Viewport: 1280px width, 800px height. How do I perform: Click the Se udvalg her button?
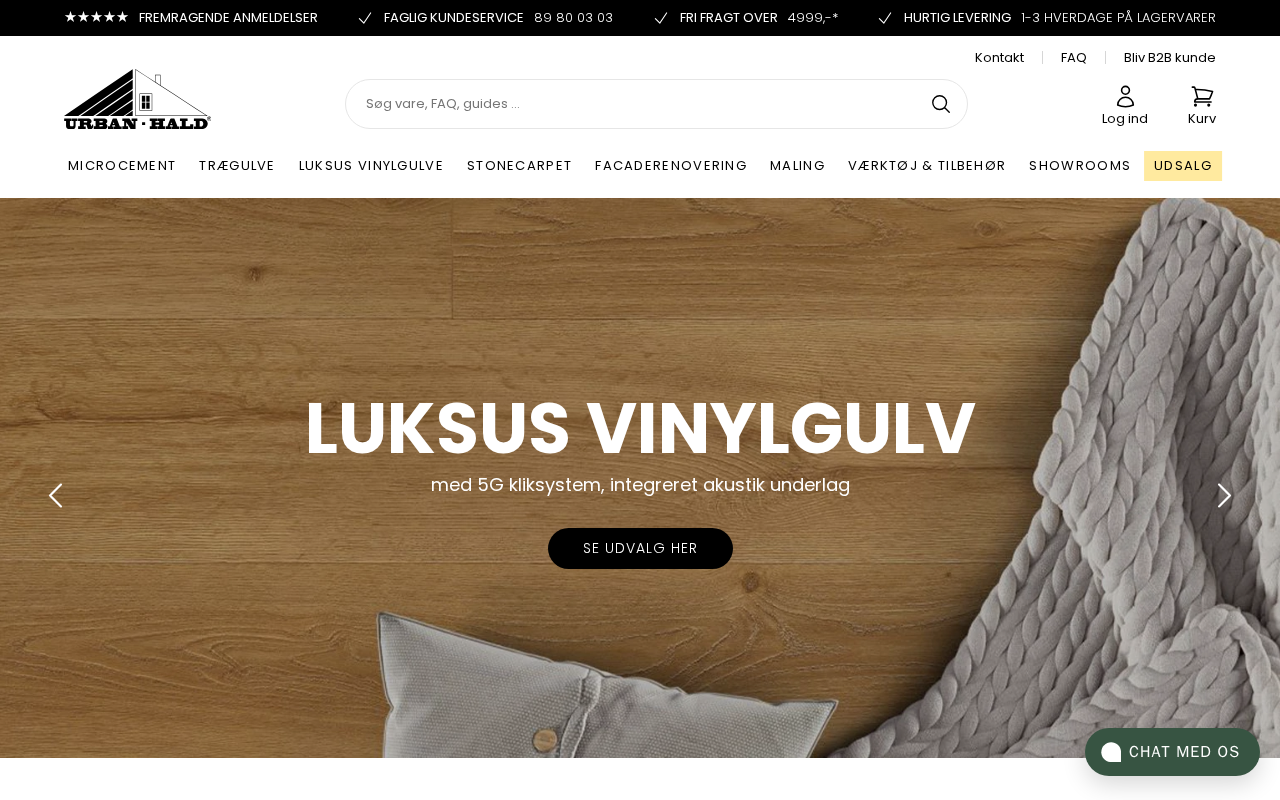click(640, 548)
